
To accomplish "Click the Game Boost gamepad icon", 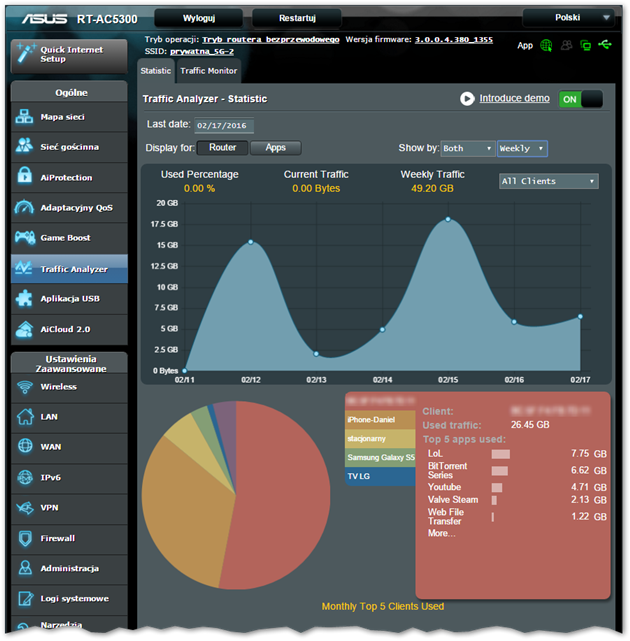I will (25, 238).
